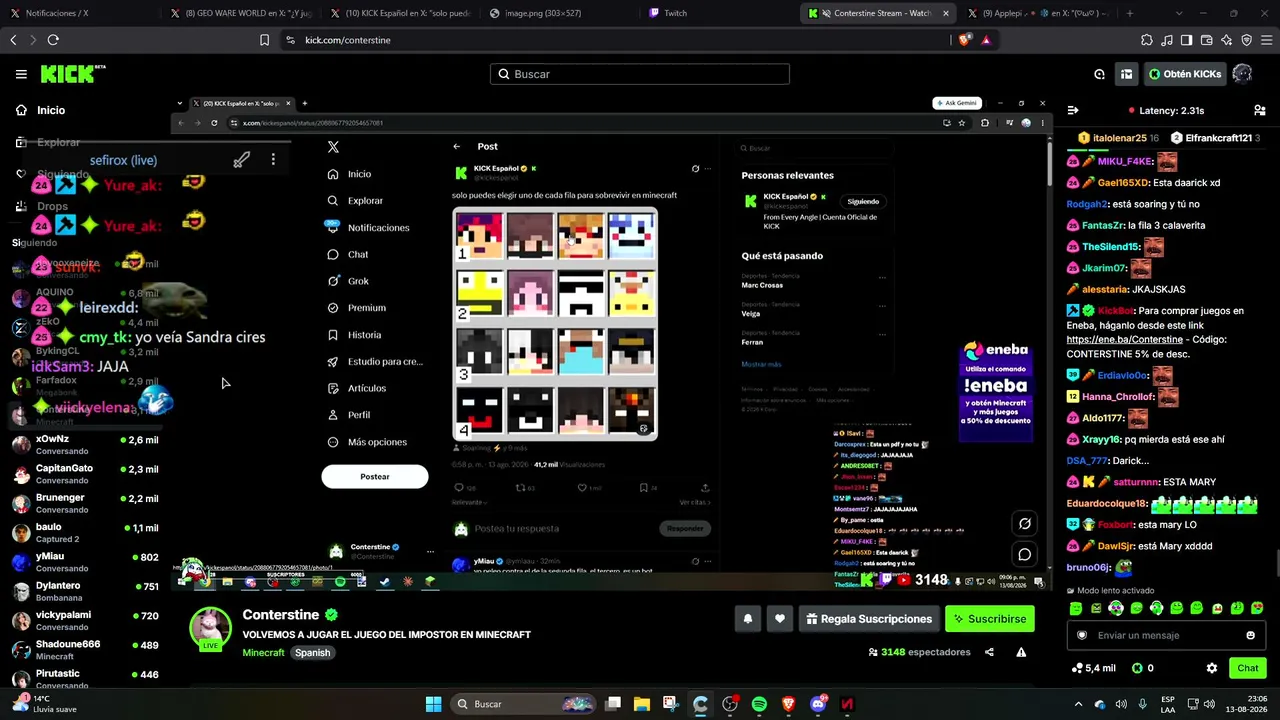Image resolution: width=1280 pixels, height=720 pixels.
Task: Open the Brave Shields icon
Action: (964, 40)
